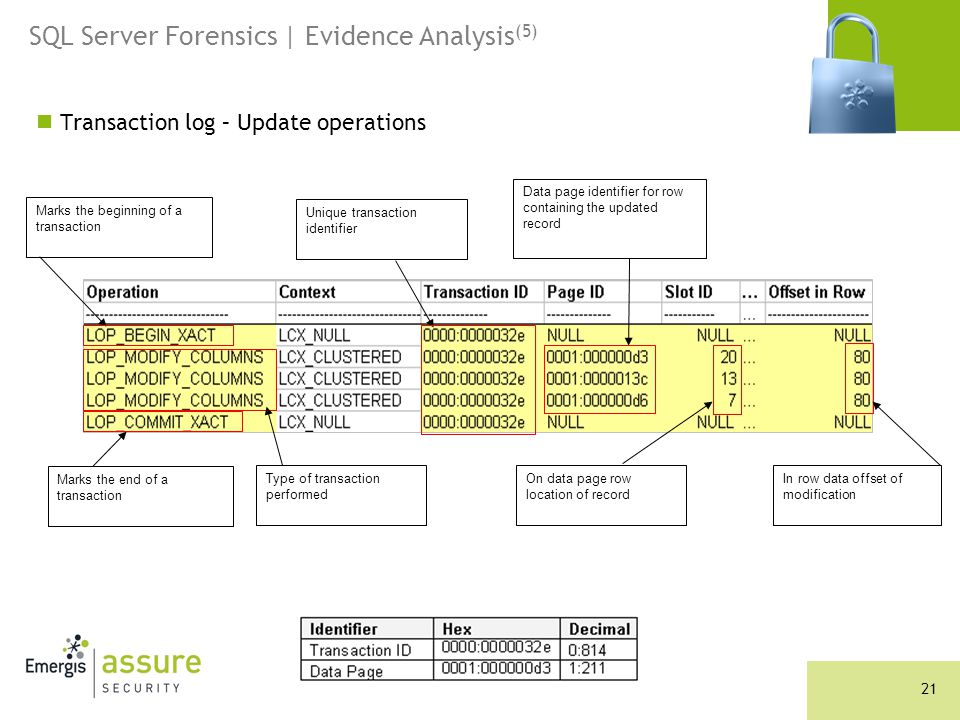Image resolution: width=960 pixels, height=720 pixels.
Task: Click LCX_CLUSTERED in the slot 13 row
Action: pos(340,378)
